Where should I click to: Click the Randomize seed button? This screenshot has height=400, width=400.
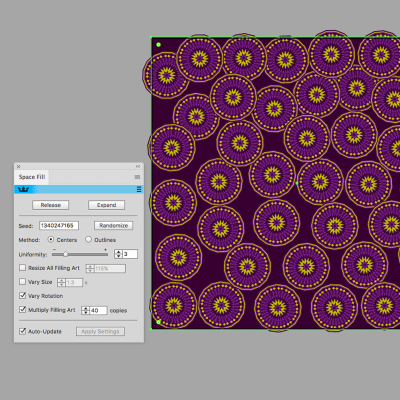[113, 226]
